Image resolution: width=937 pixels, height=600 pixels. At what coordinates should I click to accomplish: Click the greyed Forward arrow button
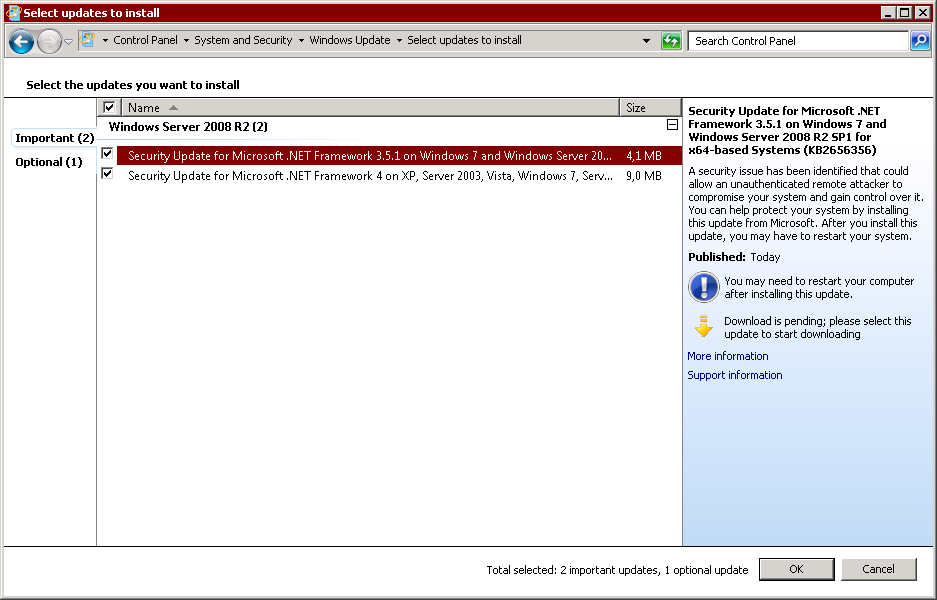click(x=49, y=41)
